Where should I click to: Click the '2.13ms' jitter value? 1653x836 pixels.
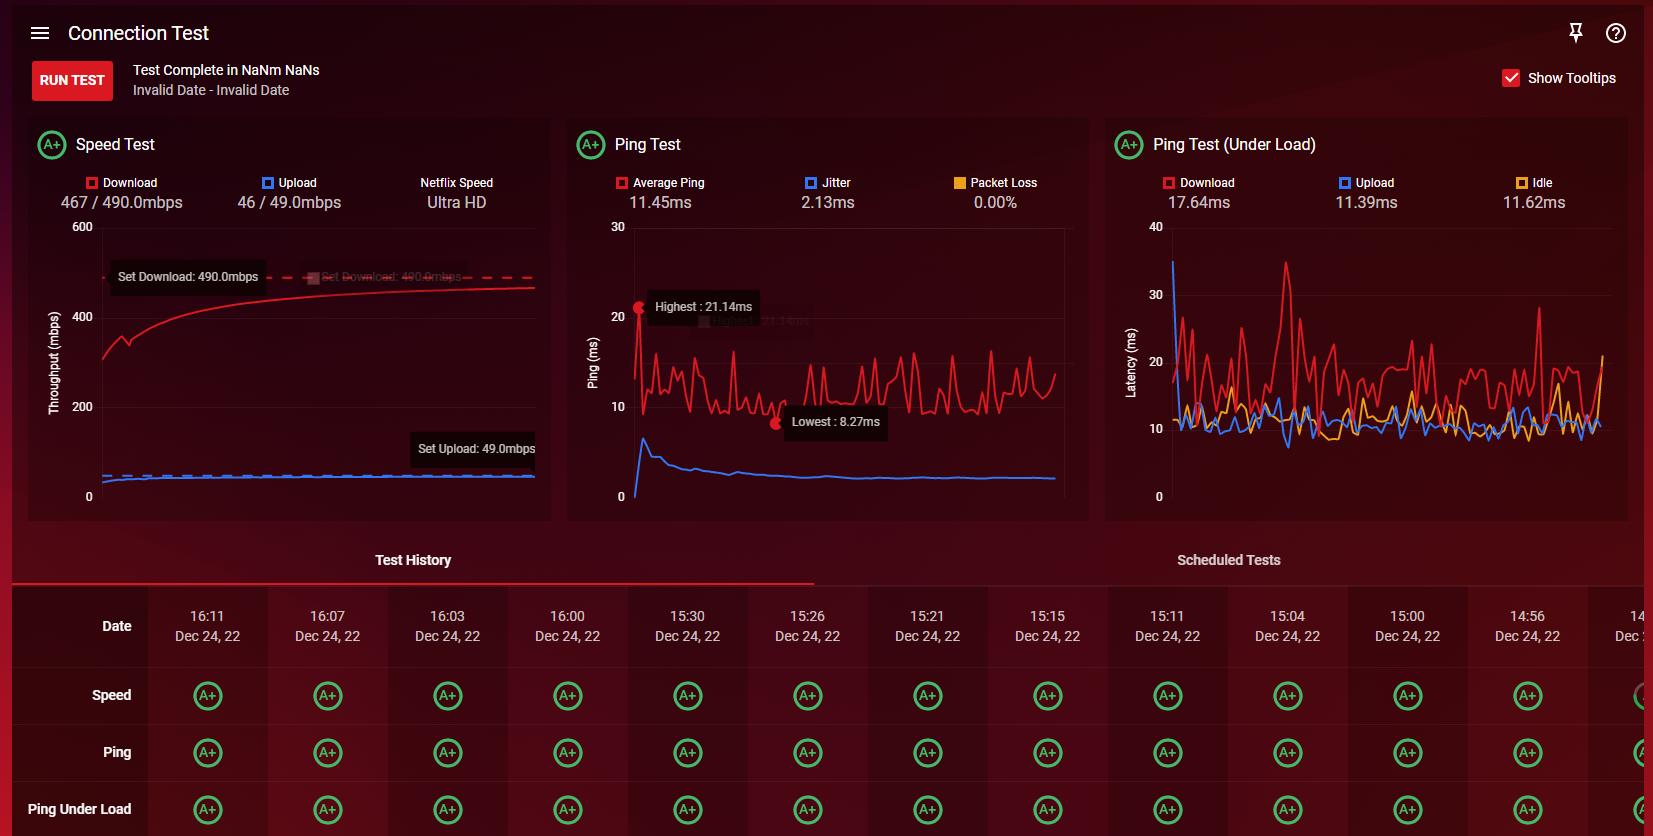(x=828, y=203)
